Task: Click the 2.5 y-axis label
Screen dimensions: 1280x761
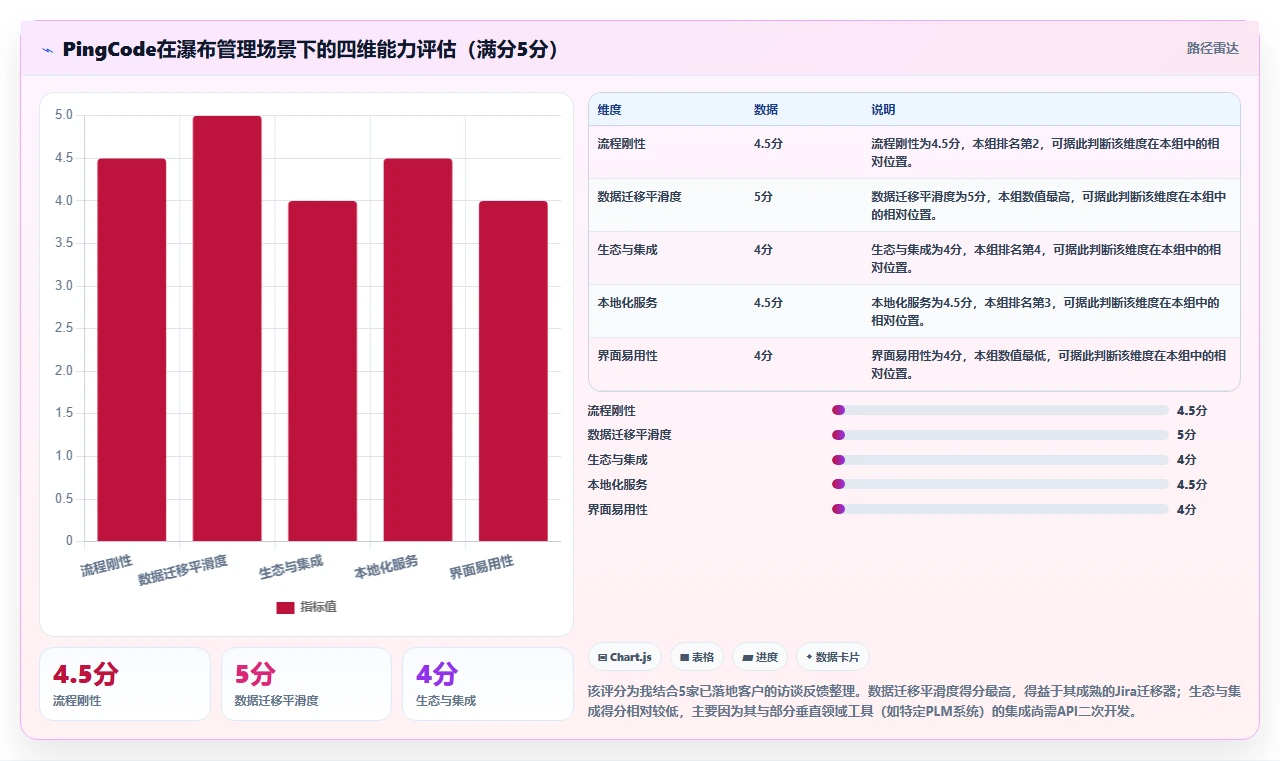Action: [64, 328]
